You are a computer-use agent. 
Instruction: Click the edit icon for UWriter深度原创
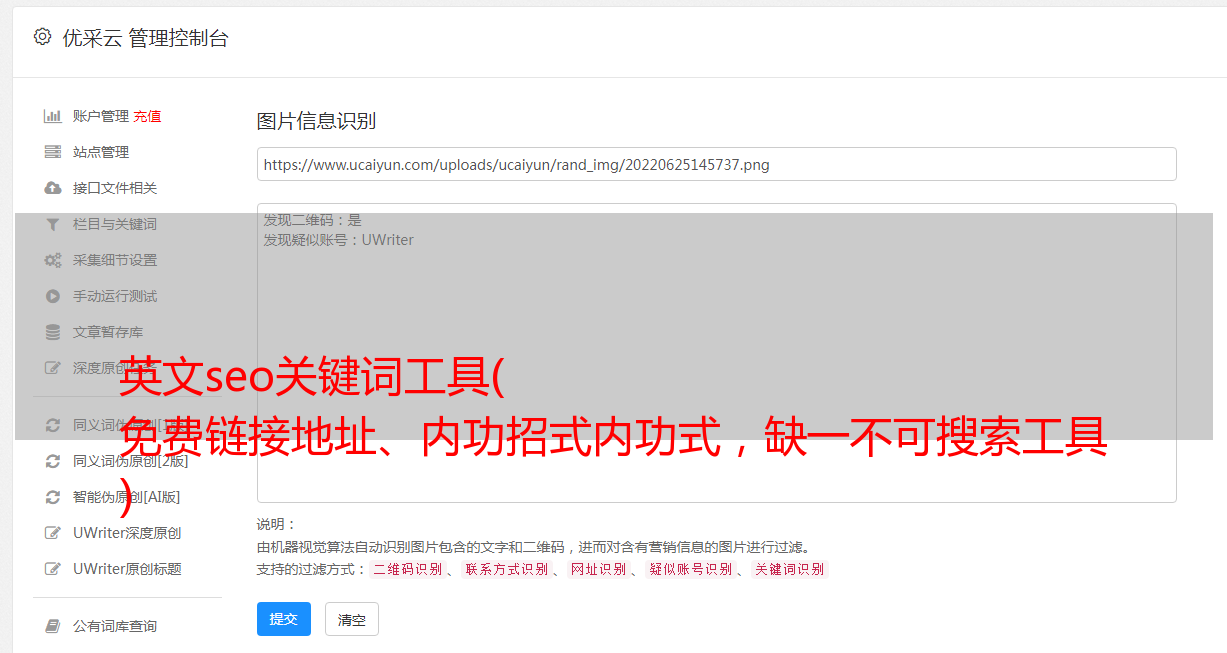(x=53, y=533)
